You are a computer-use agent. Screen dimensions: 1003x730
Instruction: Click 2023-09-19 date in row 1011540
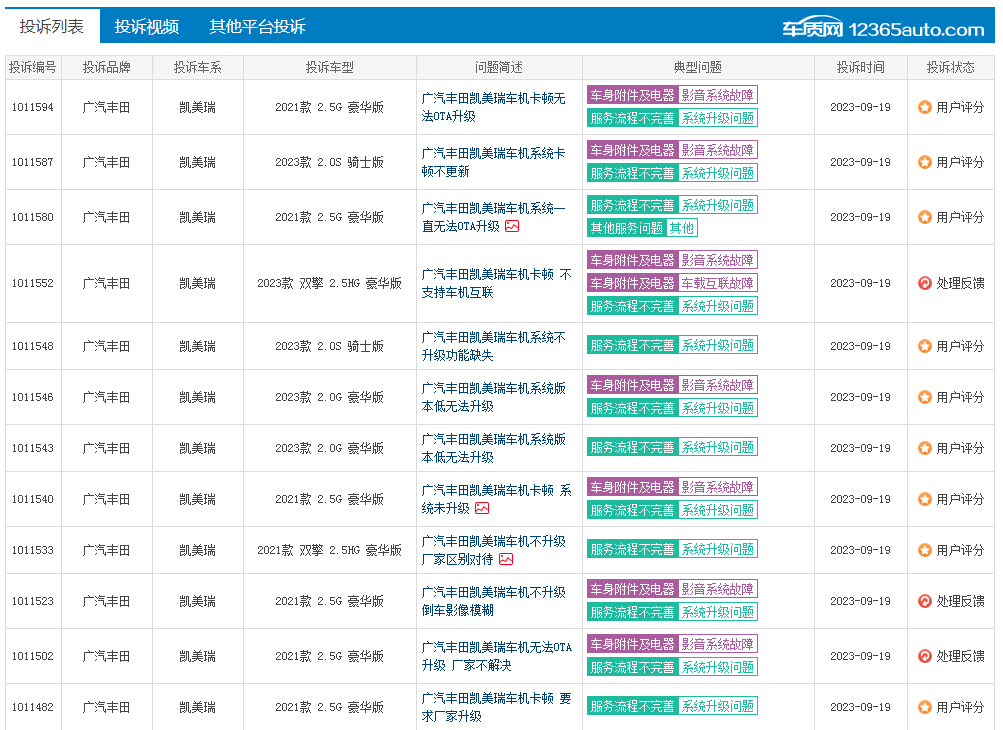[860, 499]
